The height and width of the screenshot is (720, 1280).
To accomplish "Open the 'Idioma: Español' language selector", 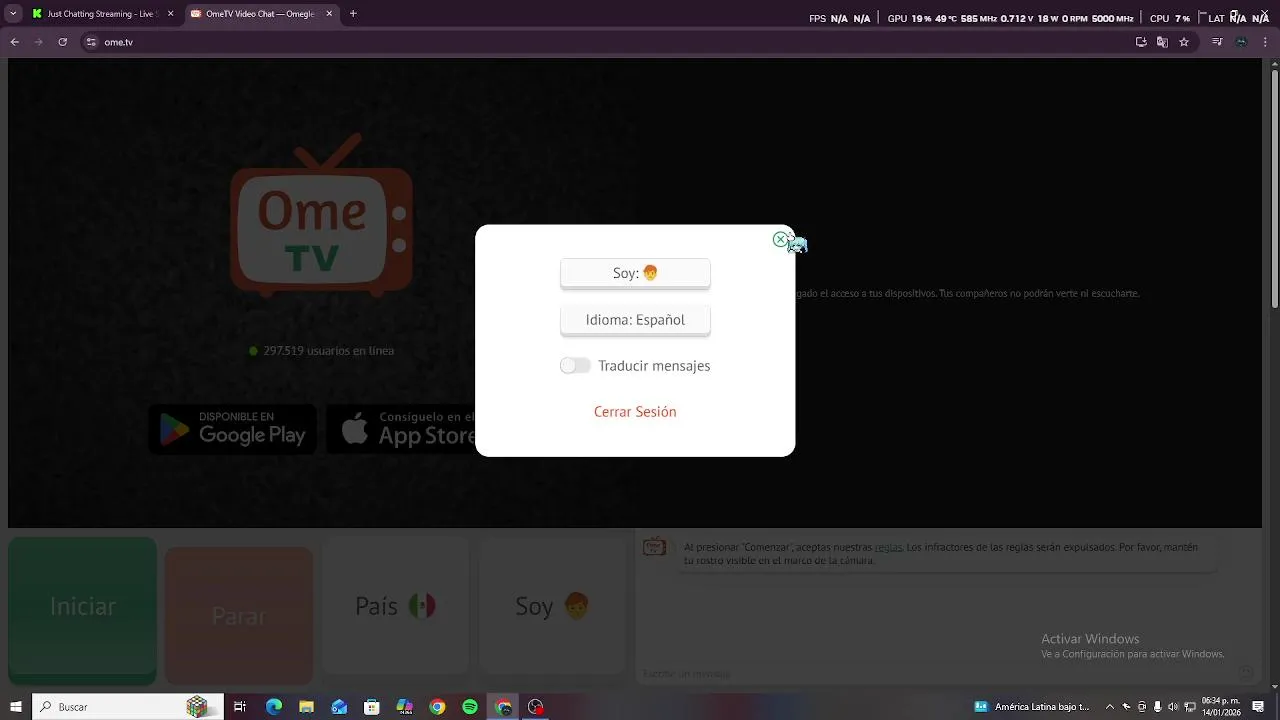I will pyautogui.click(x=635, y=320).
